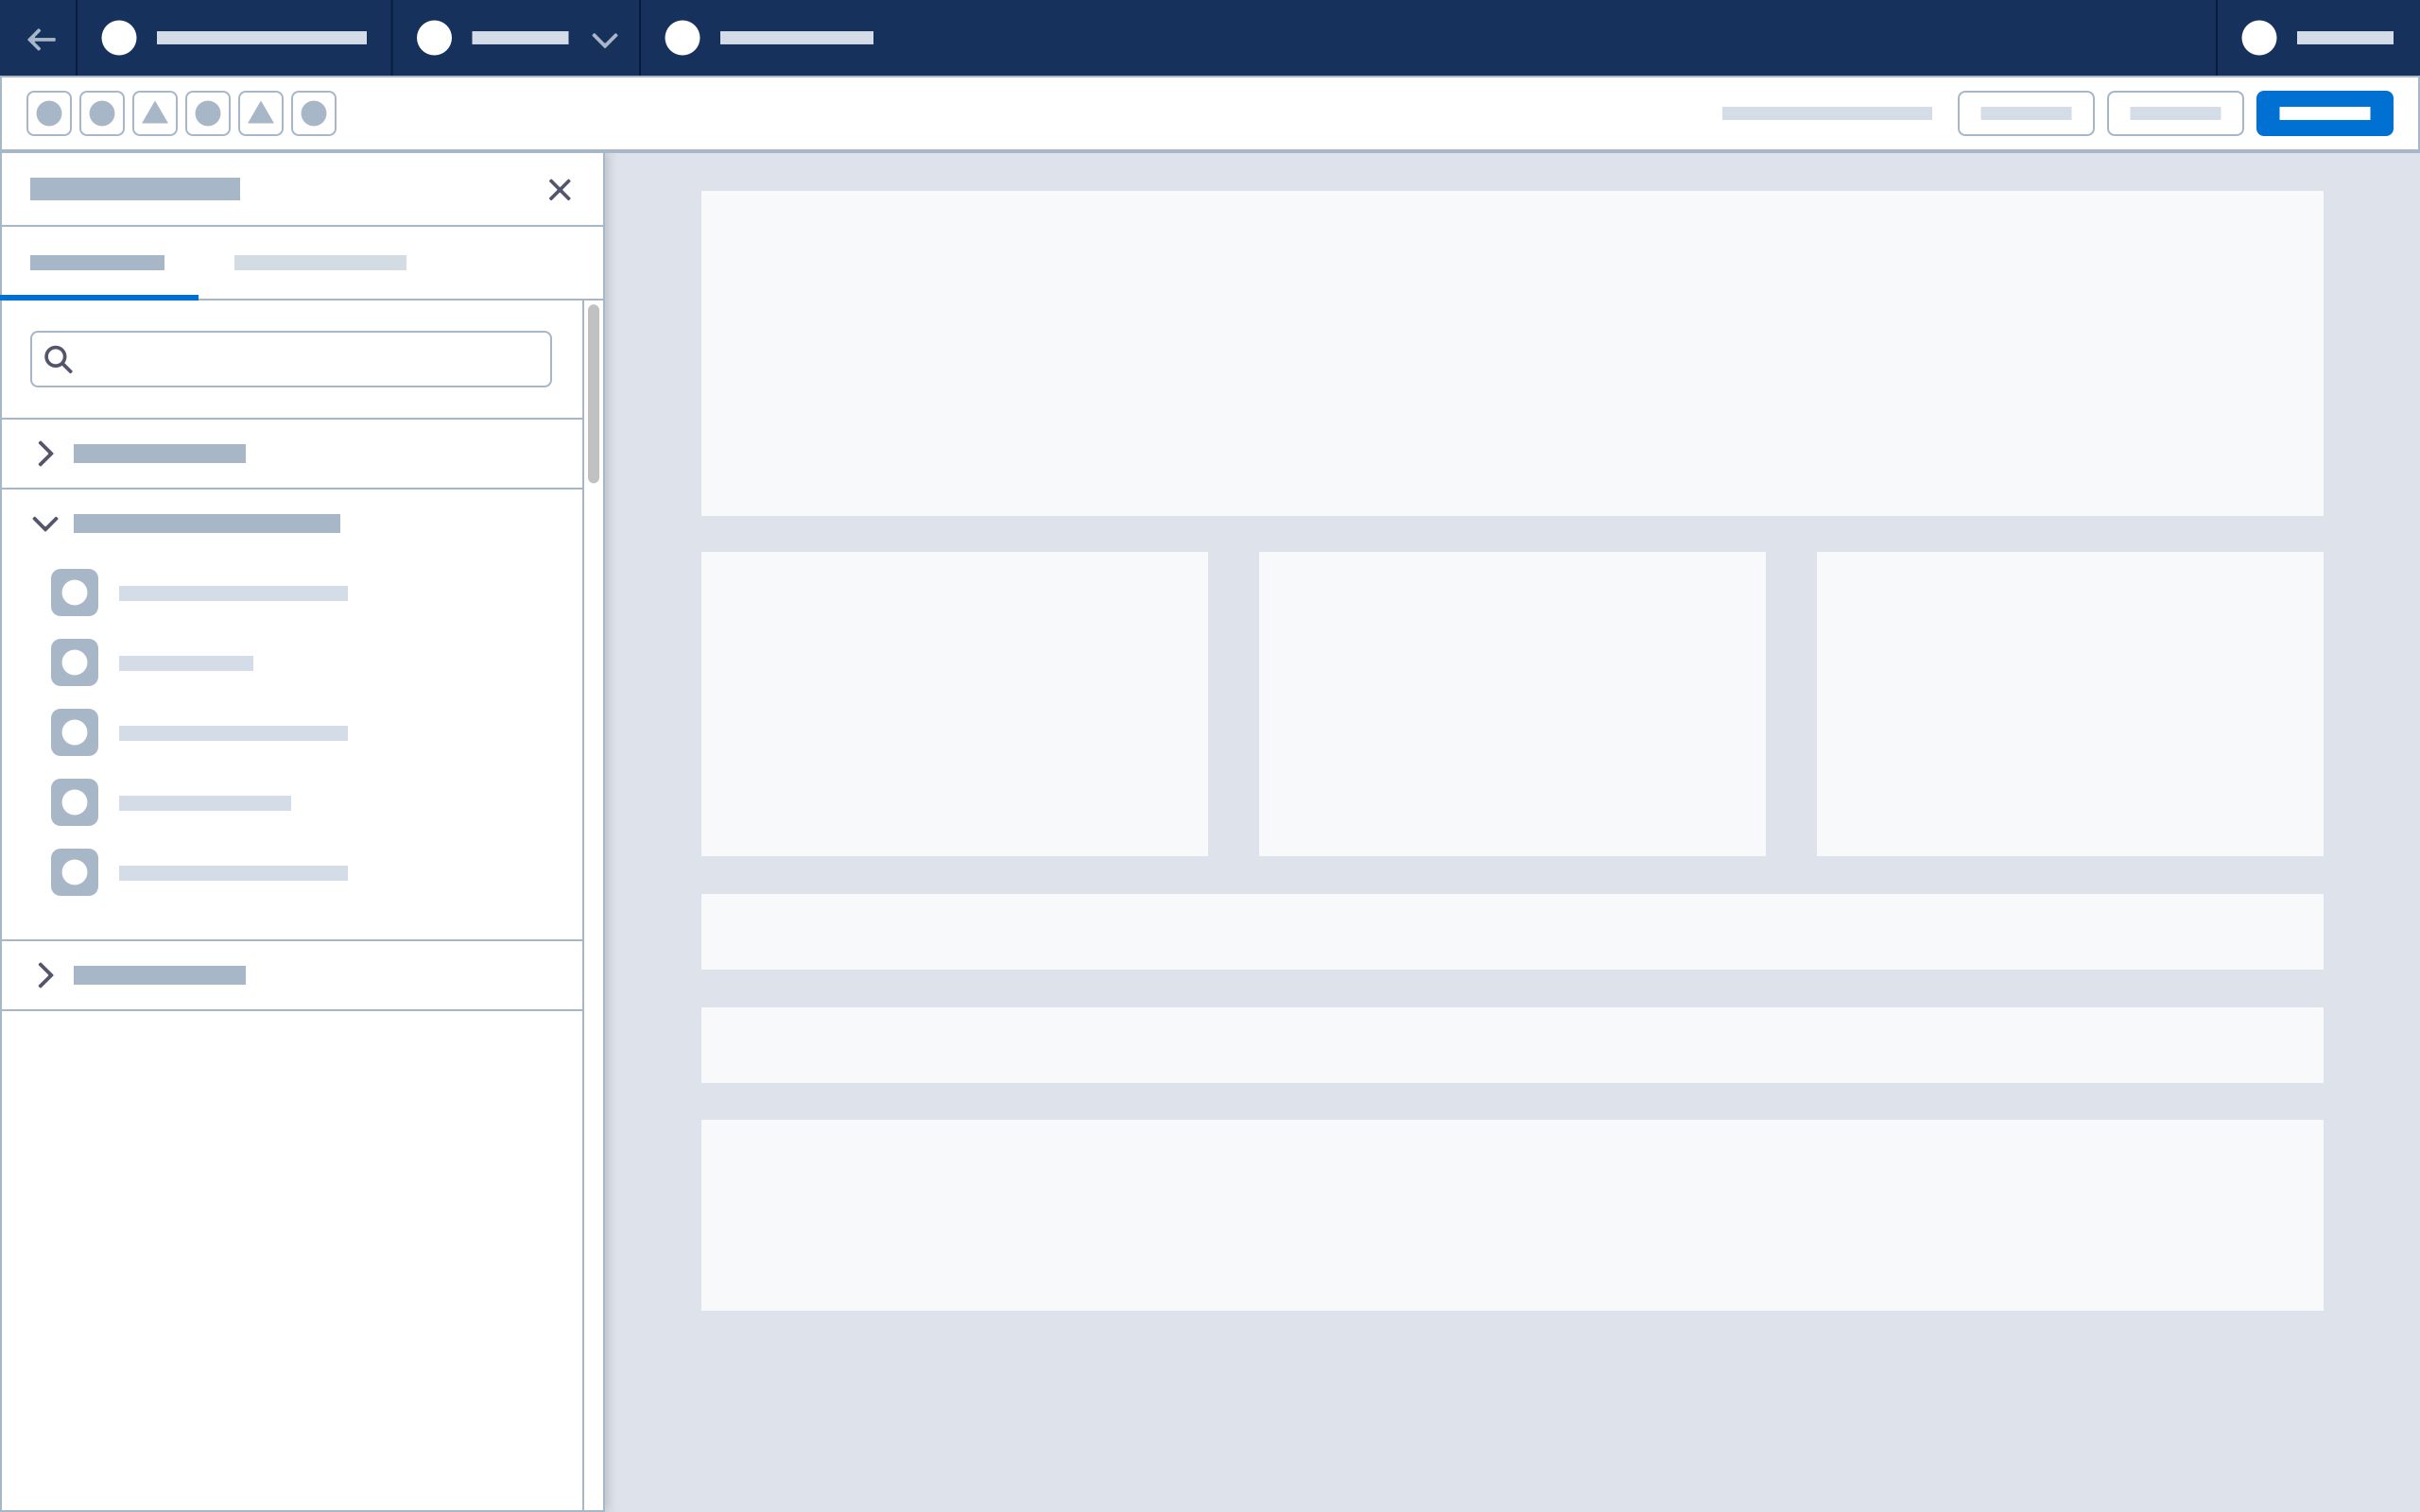Image resolution: width=2420 pixels, height=1512 pixels.
Task: Open the user avatar menu at top right
Action: tap(2259, 38)
